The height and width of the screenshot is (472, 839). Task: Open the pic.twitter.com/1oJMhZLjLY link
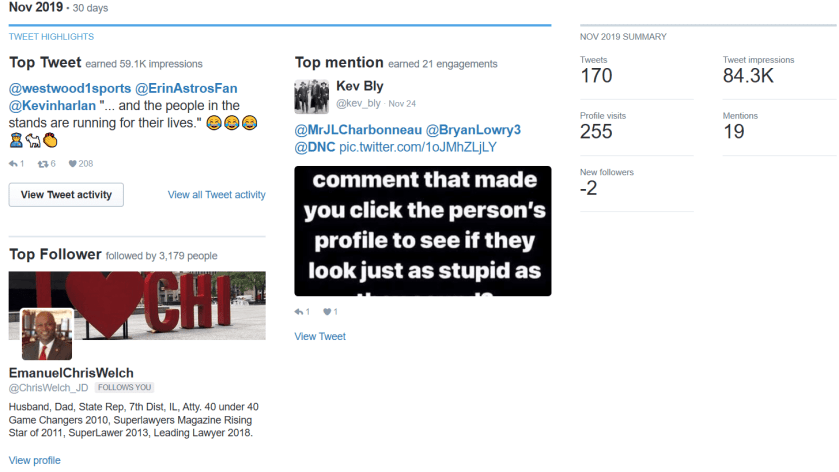[x=418, y=147]
